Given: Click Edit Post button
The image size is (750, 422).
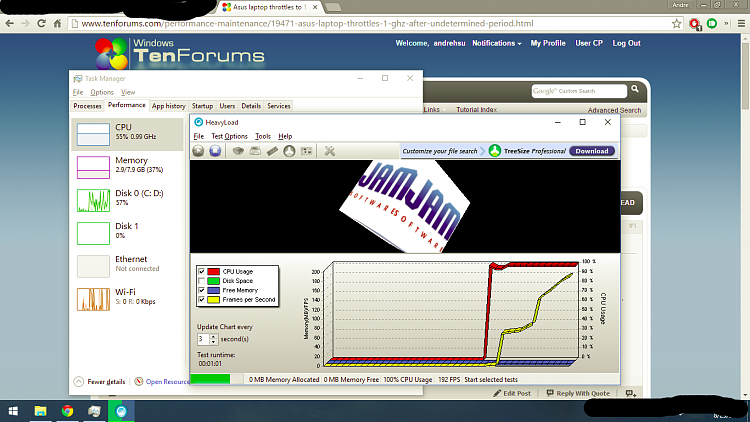Looking at the screenshot, I should point(512,393).
